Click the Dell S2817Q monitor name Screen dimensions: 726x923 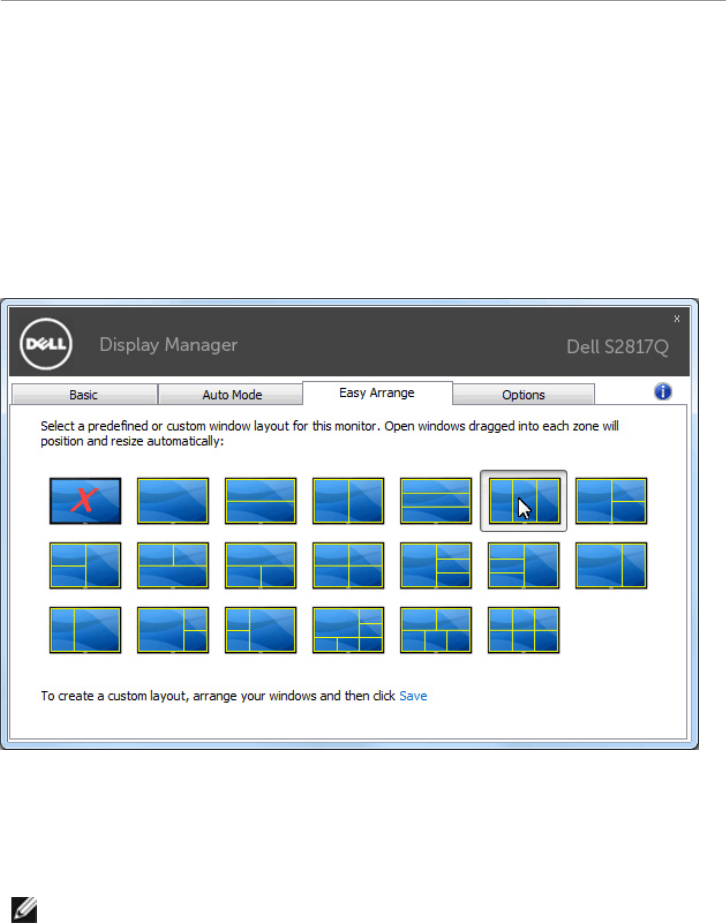pos(617,347)
